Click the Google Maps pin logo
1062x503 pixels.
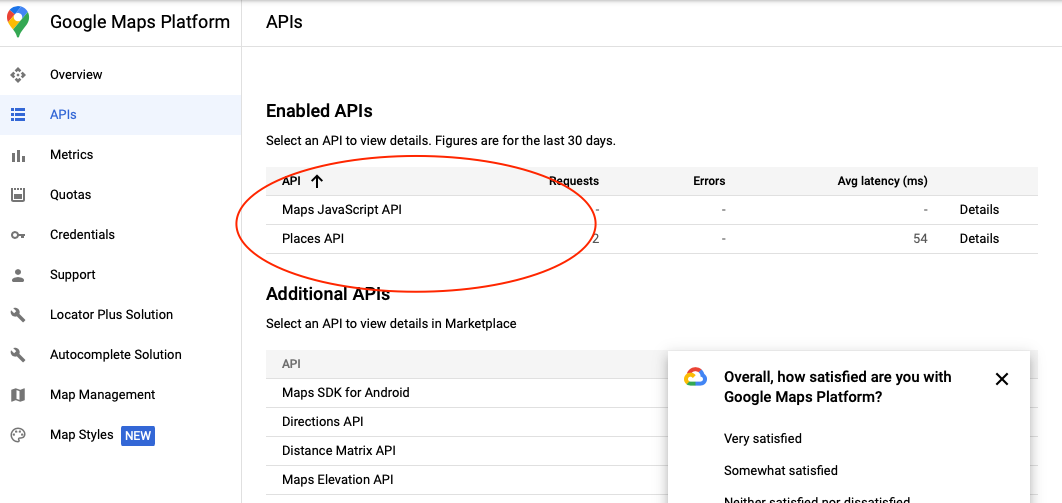(18, 22)
